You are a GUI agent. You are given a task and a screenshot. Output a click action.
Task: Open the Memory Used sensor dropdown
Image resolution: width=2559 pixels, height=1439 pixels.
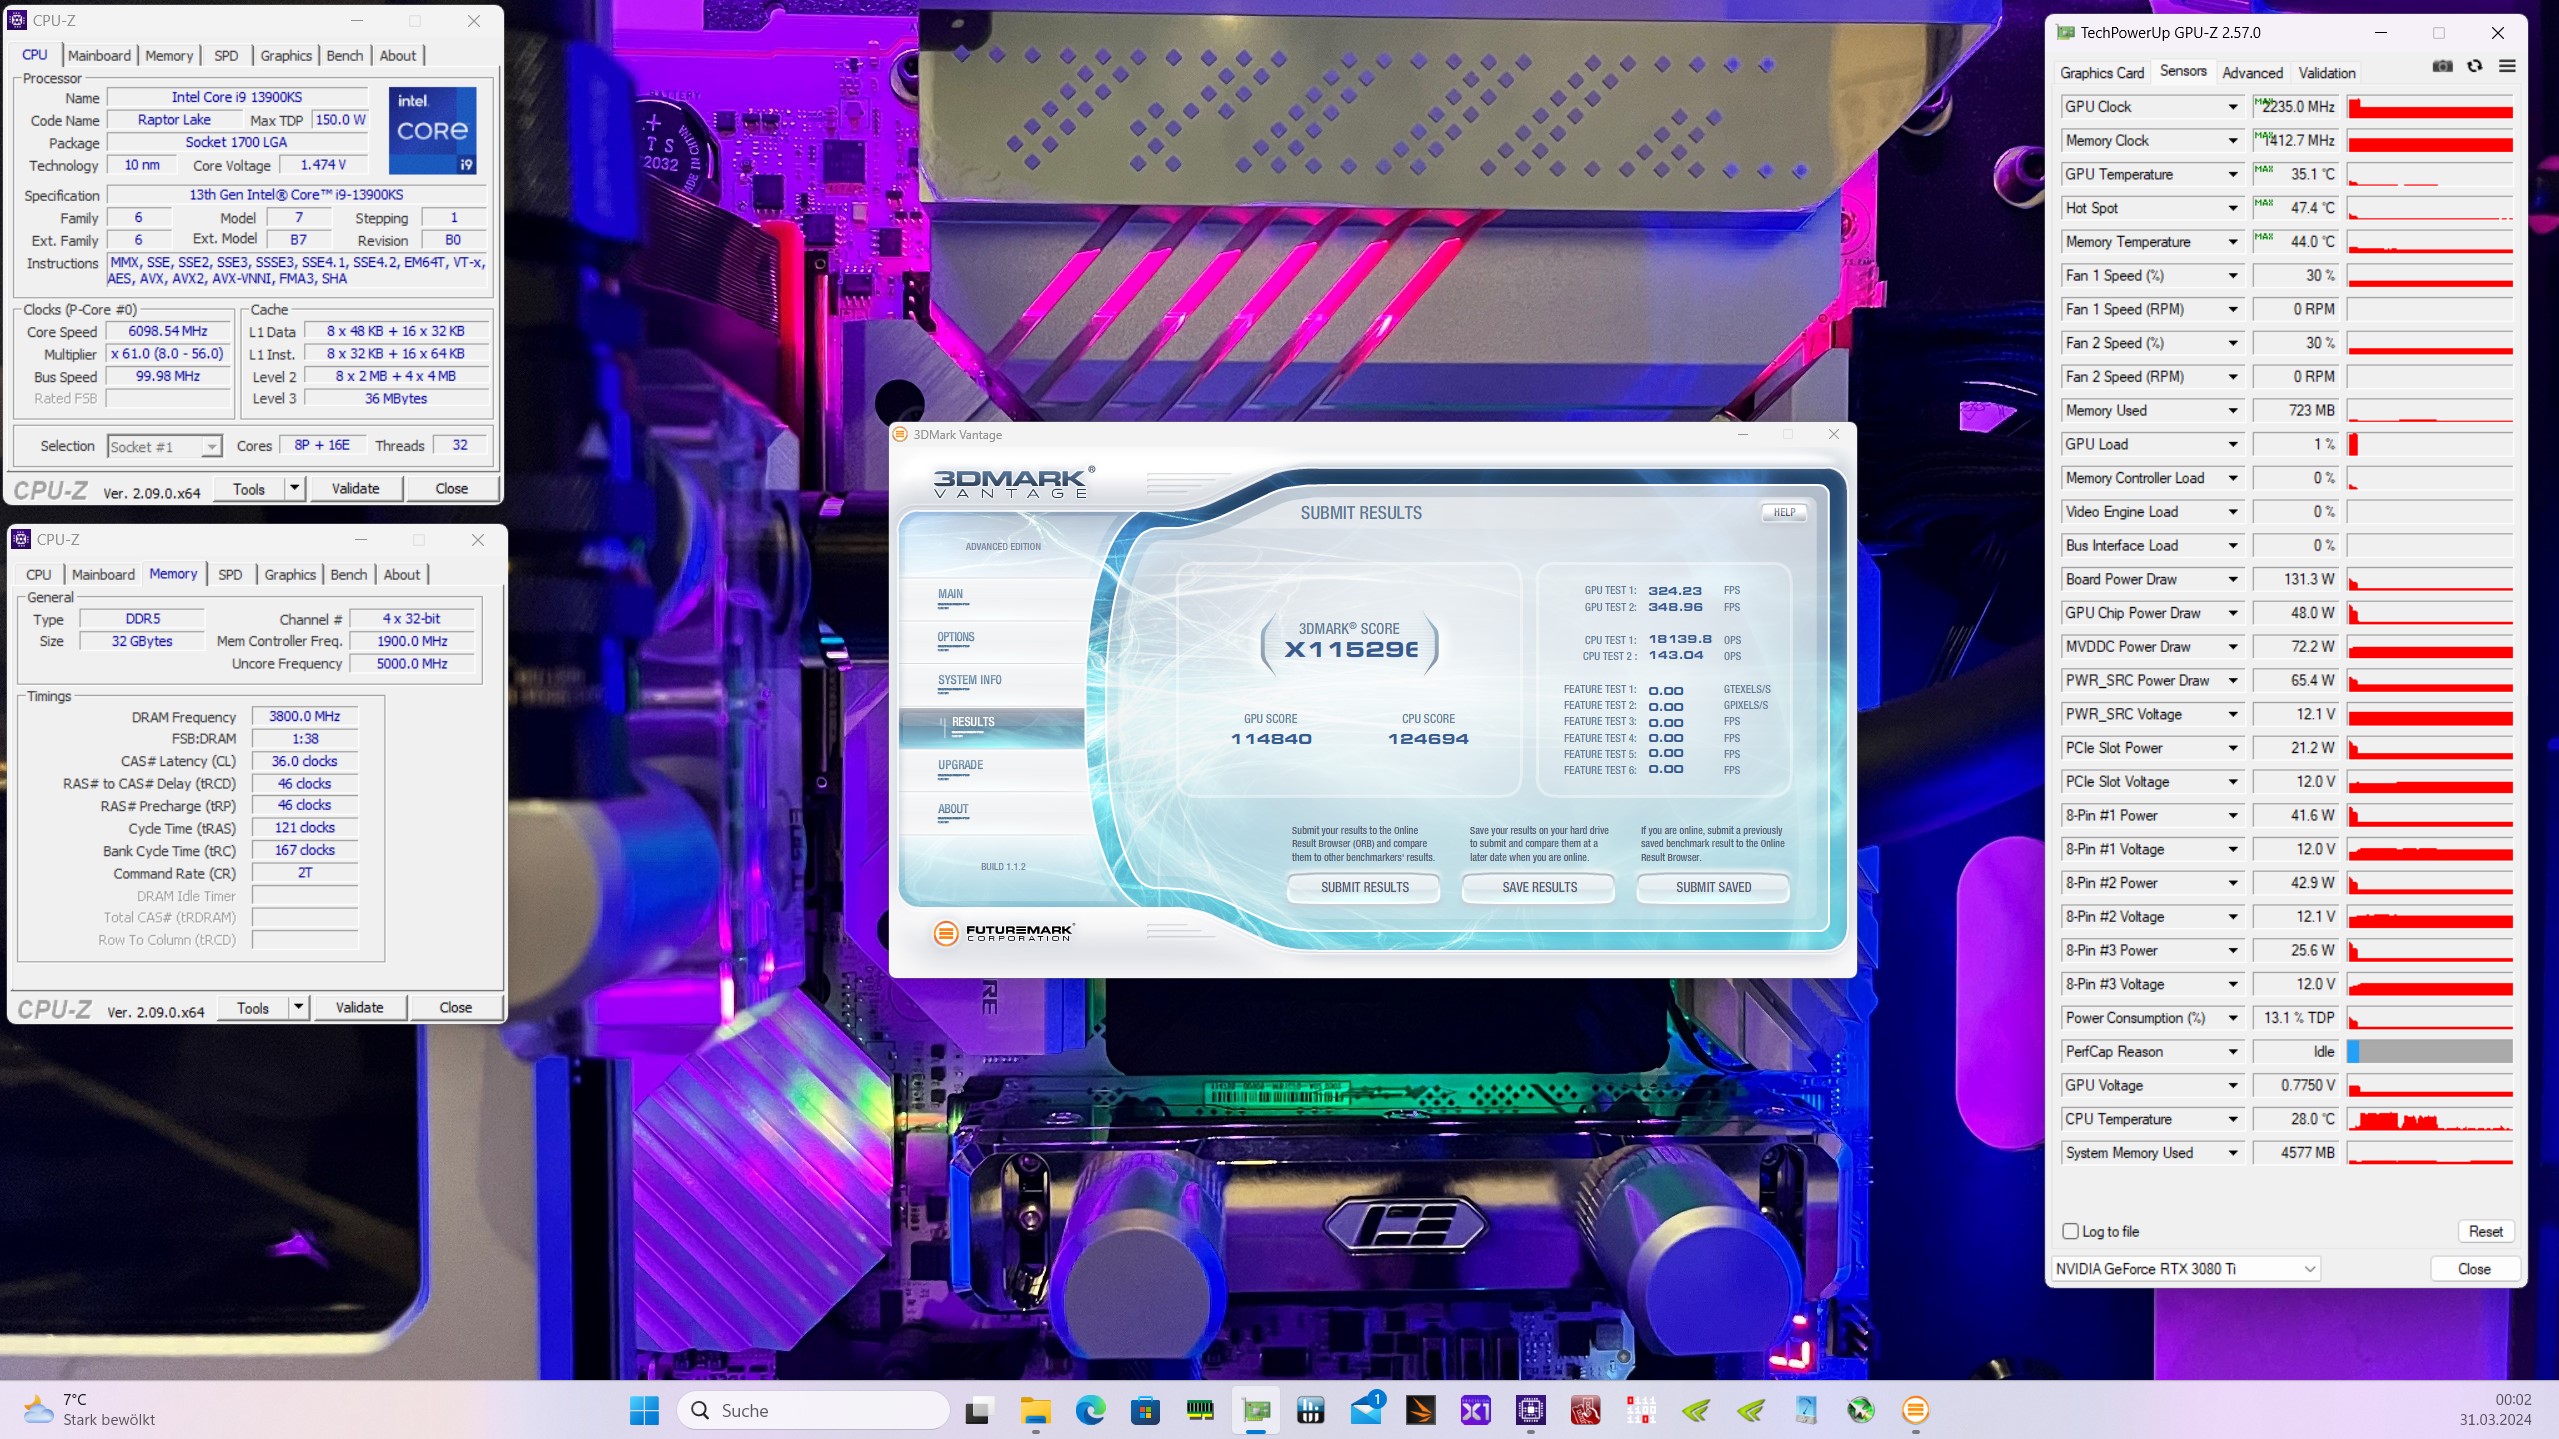click(2232, 411)
